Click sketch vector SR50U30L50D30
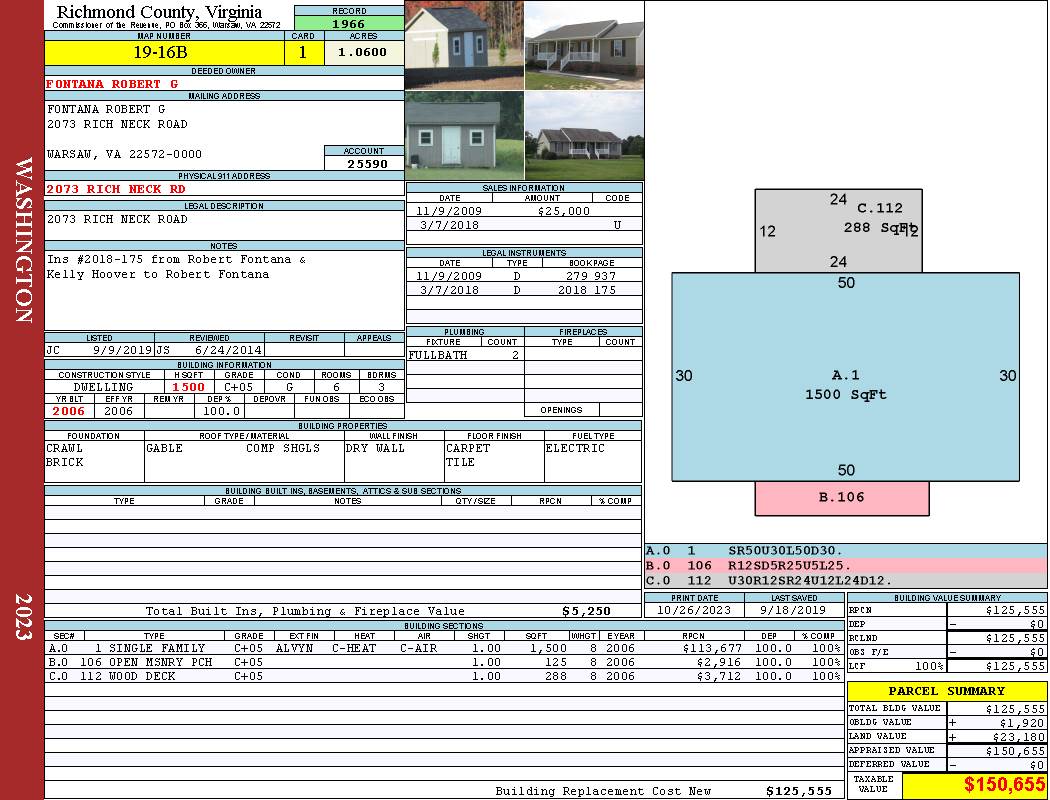Screen dimensions: 1050x800 pyautogui.click(x=785, y=551)
